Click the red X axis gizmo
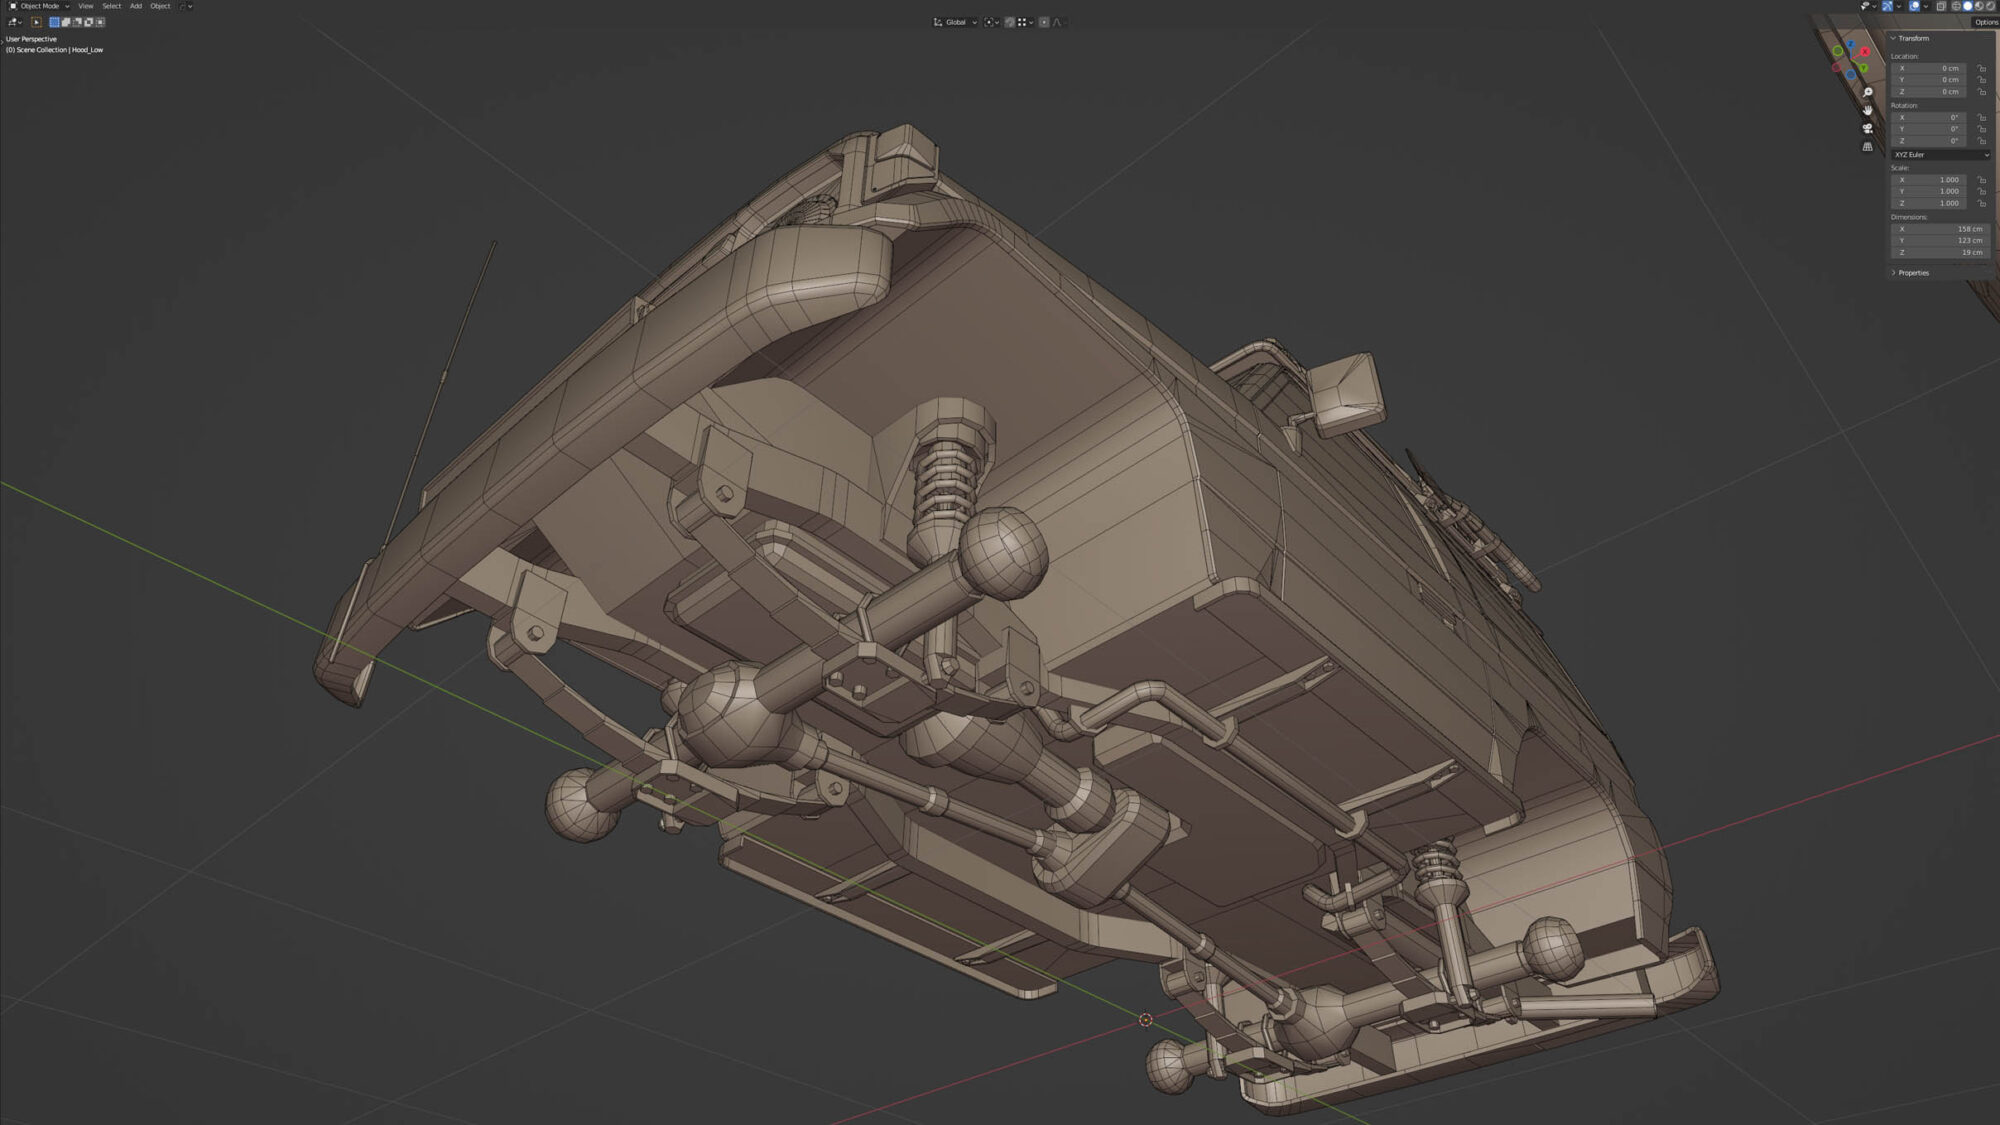This screenshot has height=1125, width=2000. (x=1865, y=51)
